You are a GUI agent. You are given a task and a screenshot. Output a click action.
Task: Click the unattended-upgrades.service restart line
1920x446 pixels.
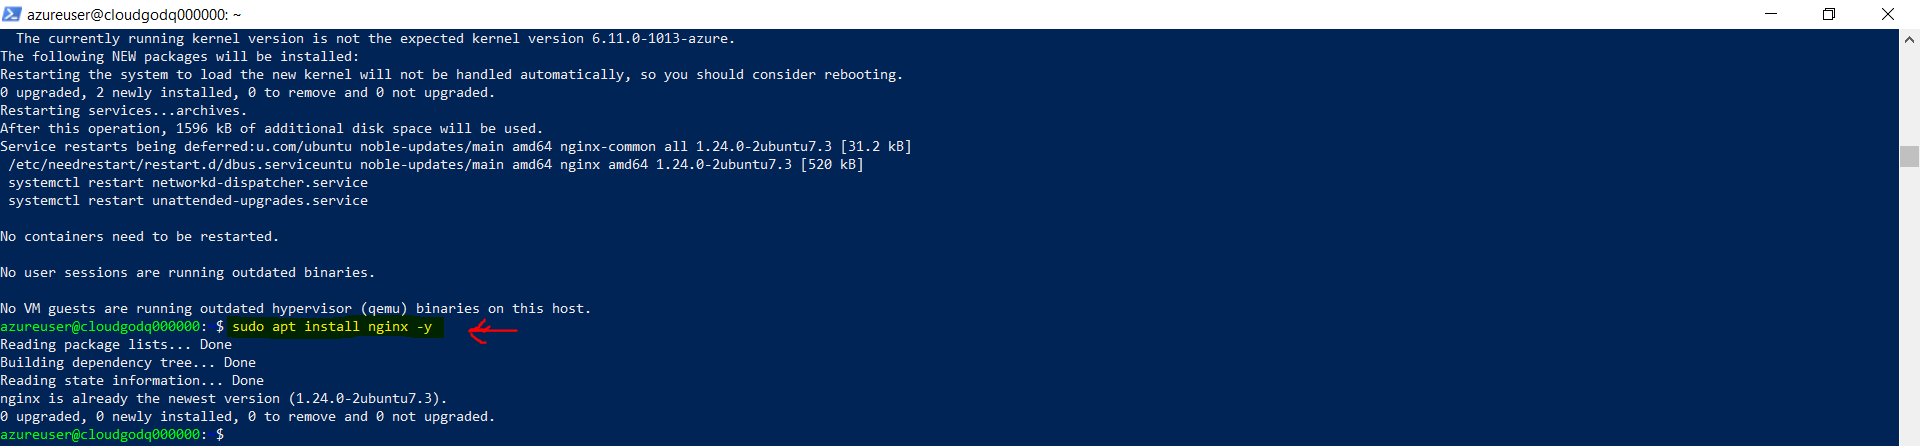[x=188, y=201]
